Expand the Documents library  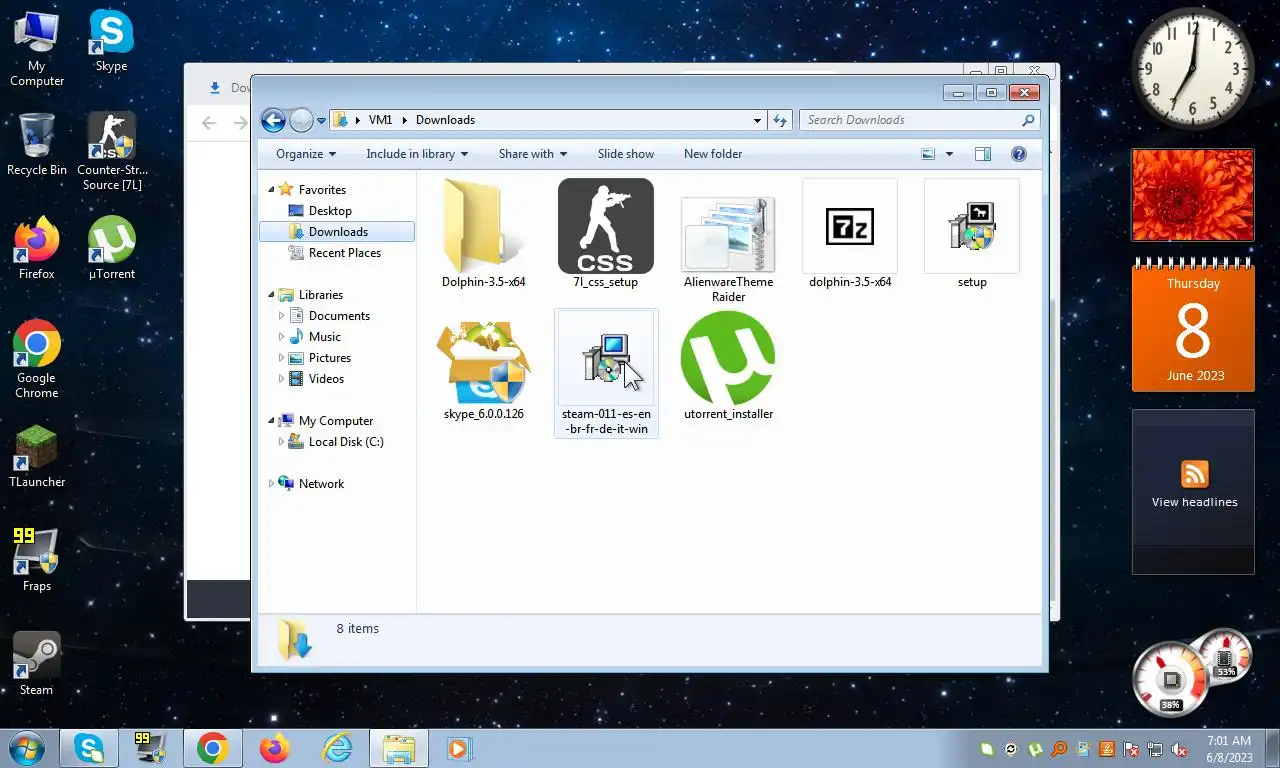281,316
